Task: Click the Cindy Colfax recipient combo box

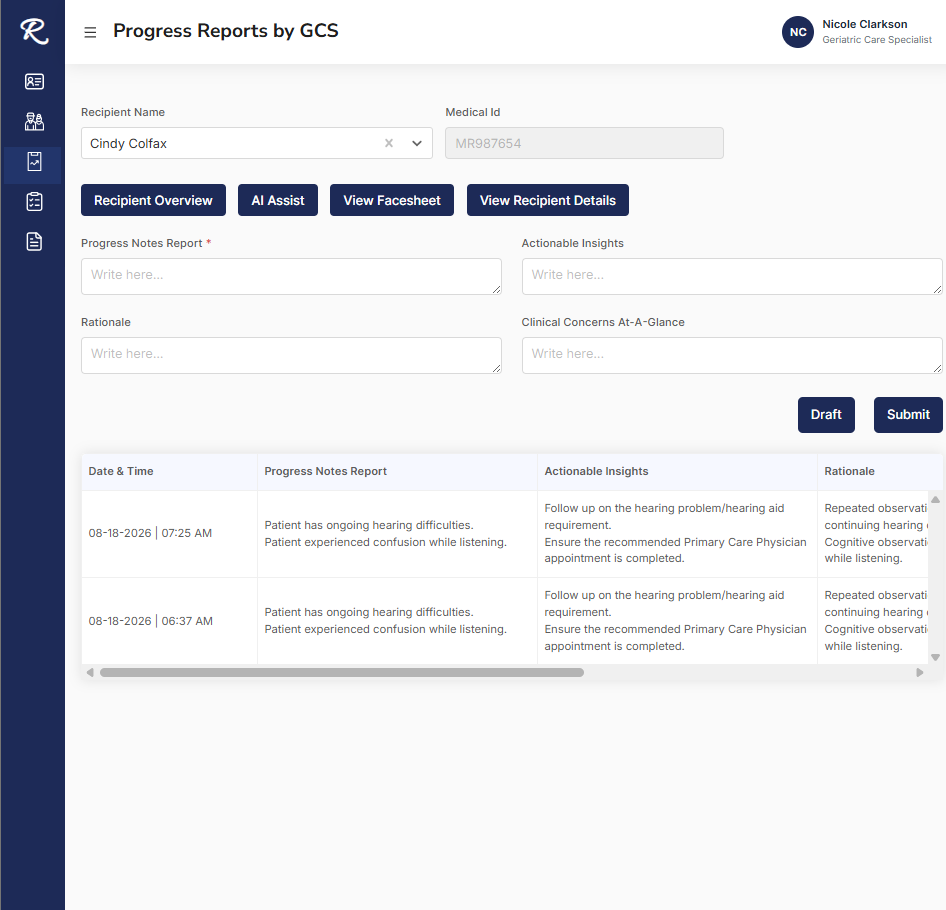Action: click(x=256, y=143)
